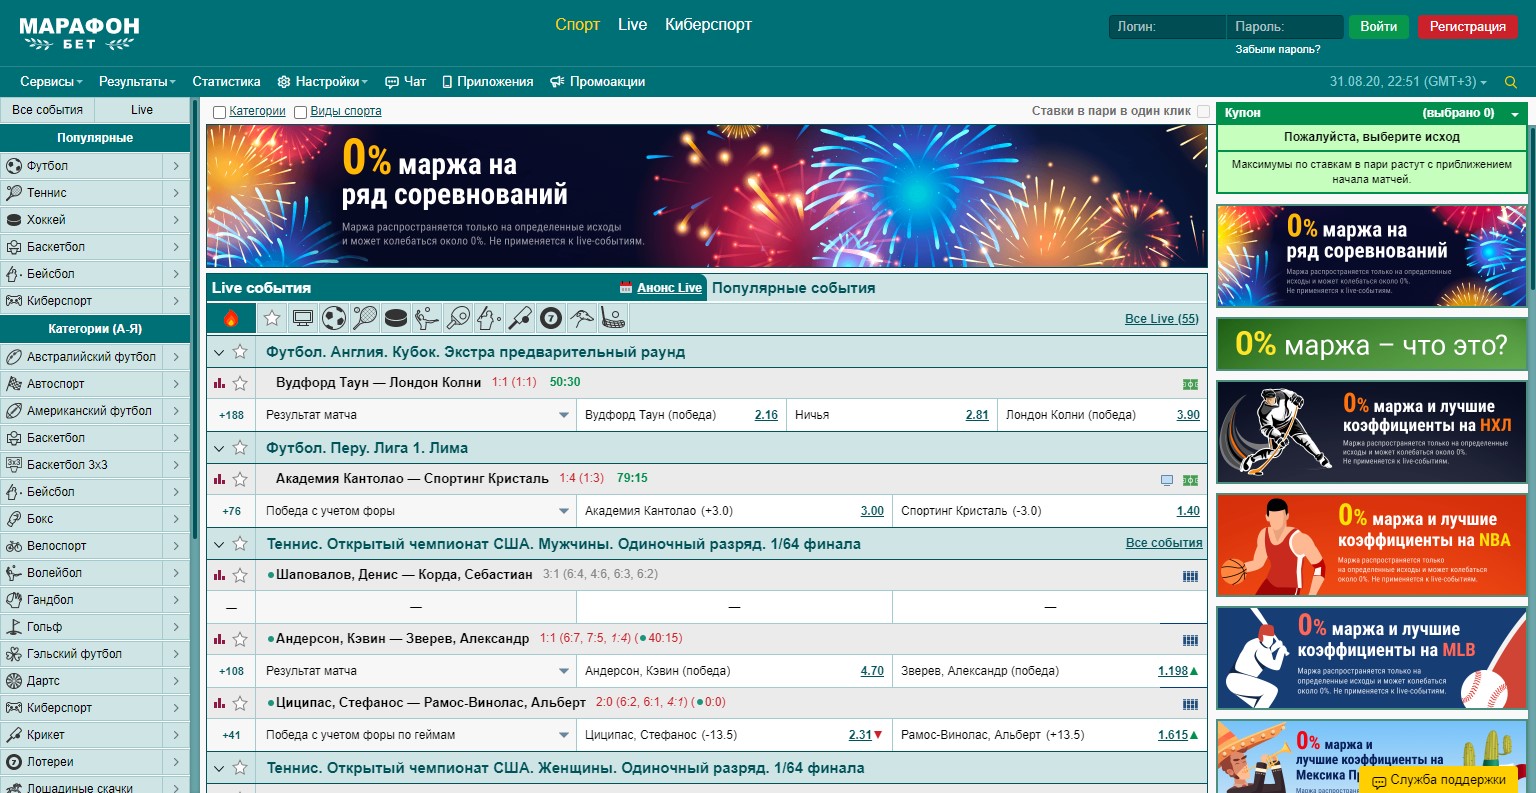Open the site search magnifier icon
The width and height of the screenshot is (1536, 793).
tap(1511, 82)
